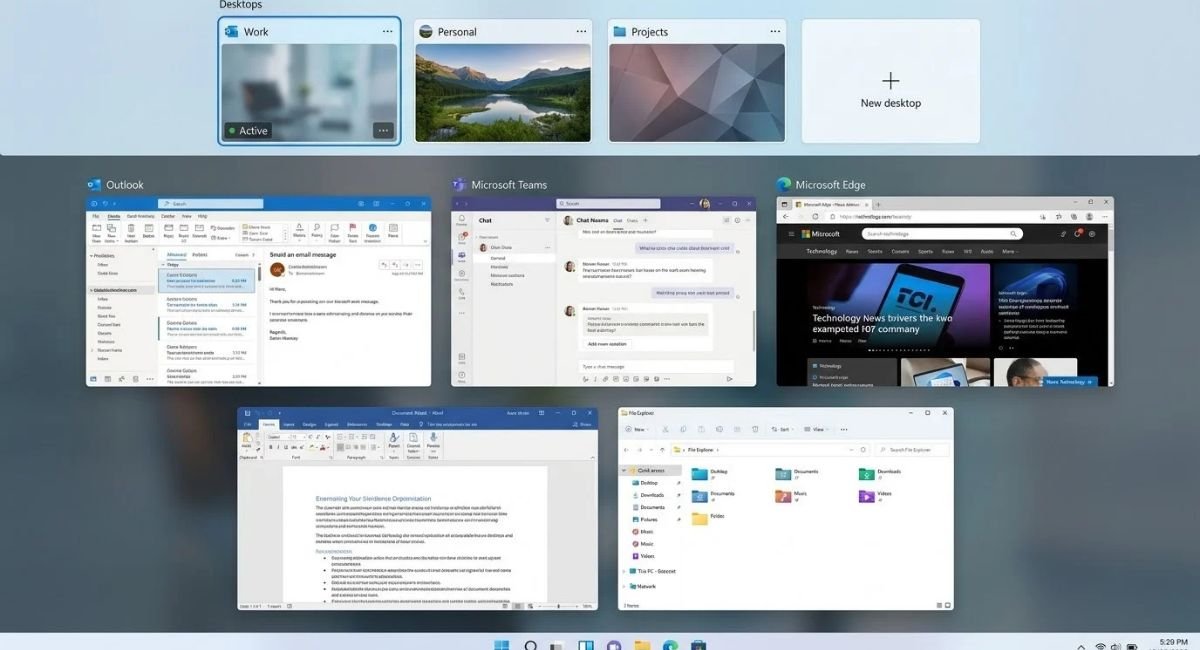Open the filter icon in Teams Chat panel
This screenshot has width=1200, height=650.
pos(547,220)
